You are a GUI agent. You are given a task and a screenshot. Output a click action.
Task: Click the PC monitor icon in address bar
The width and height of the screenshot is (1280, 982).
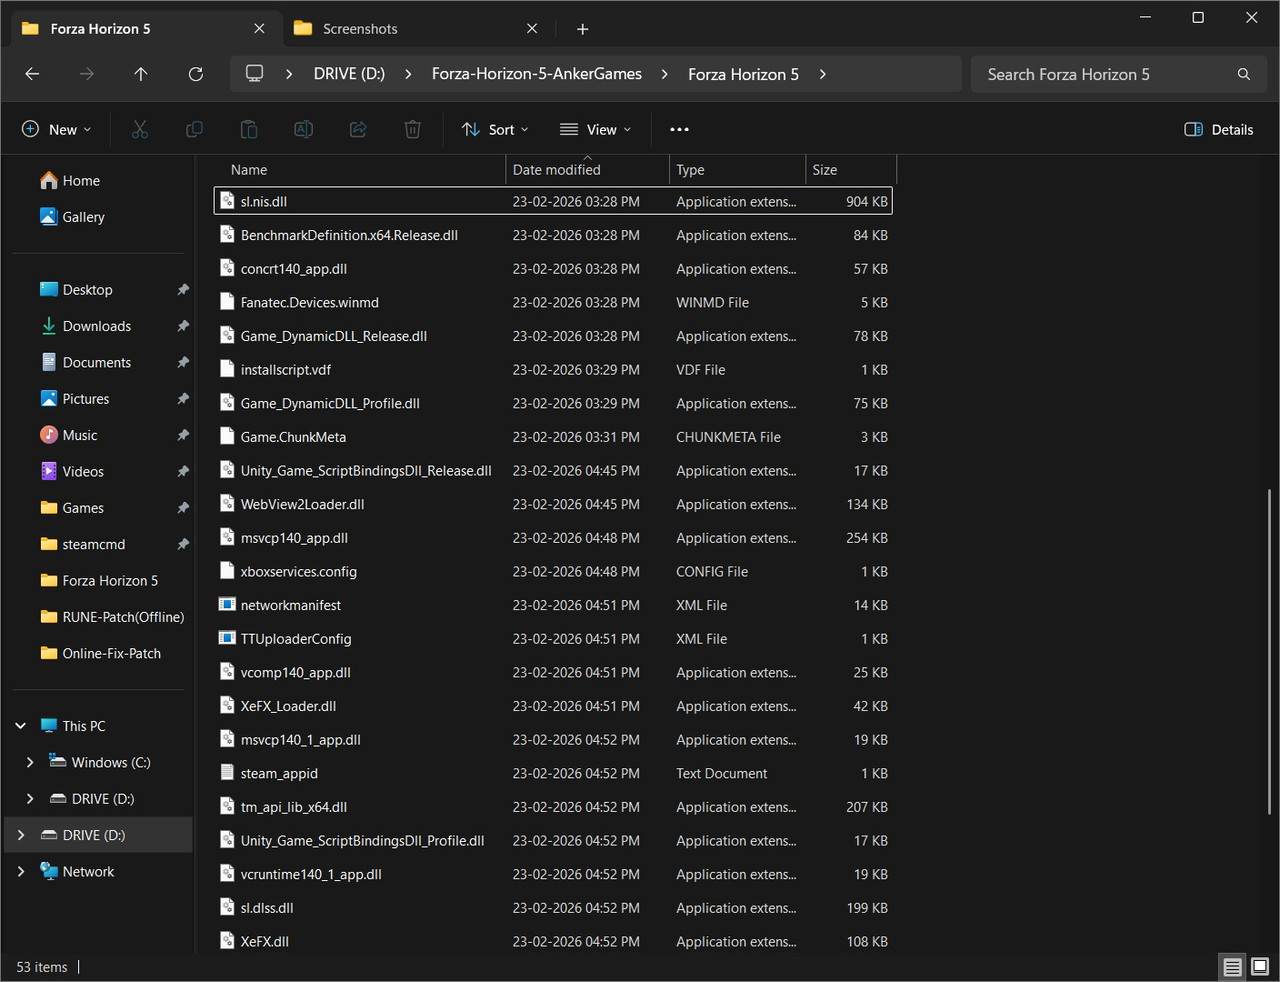[255, 74]
